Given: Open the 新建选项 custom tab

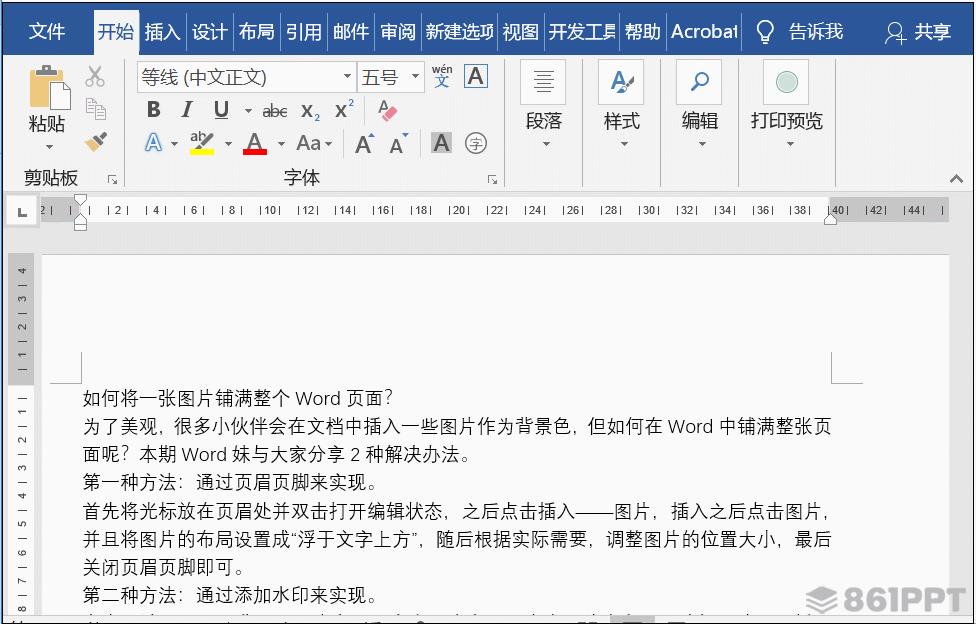Looking at the screenshot, I should point(459,32).
